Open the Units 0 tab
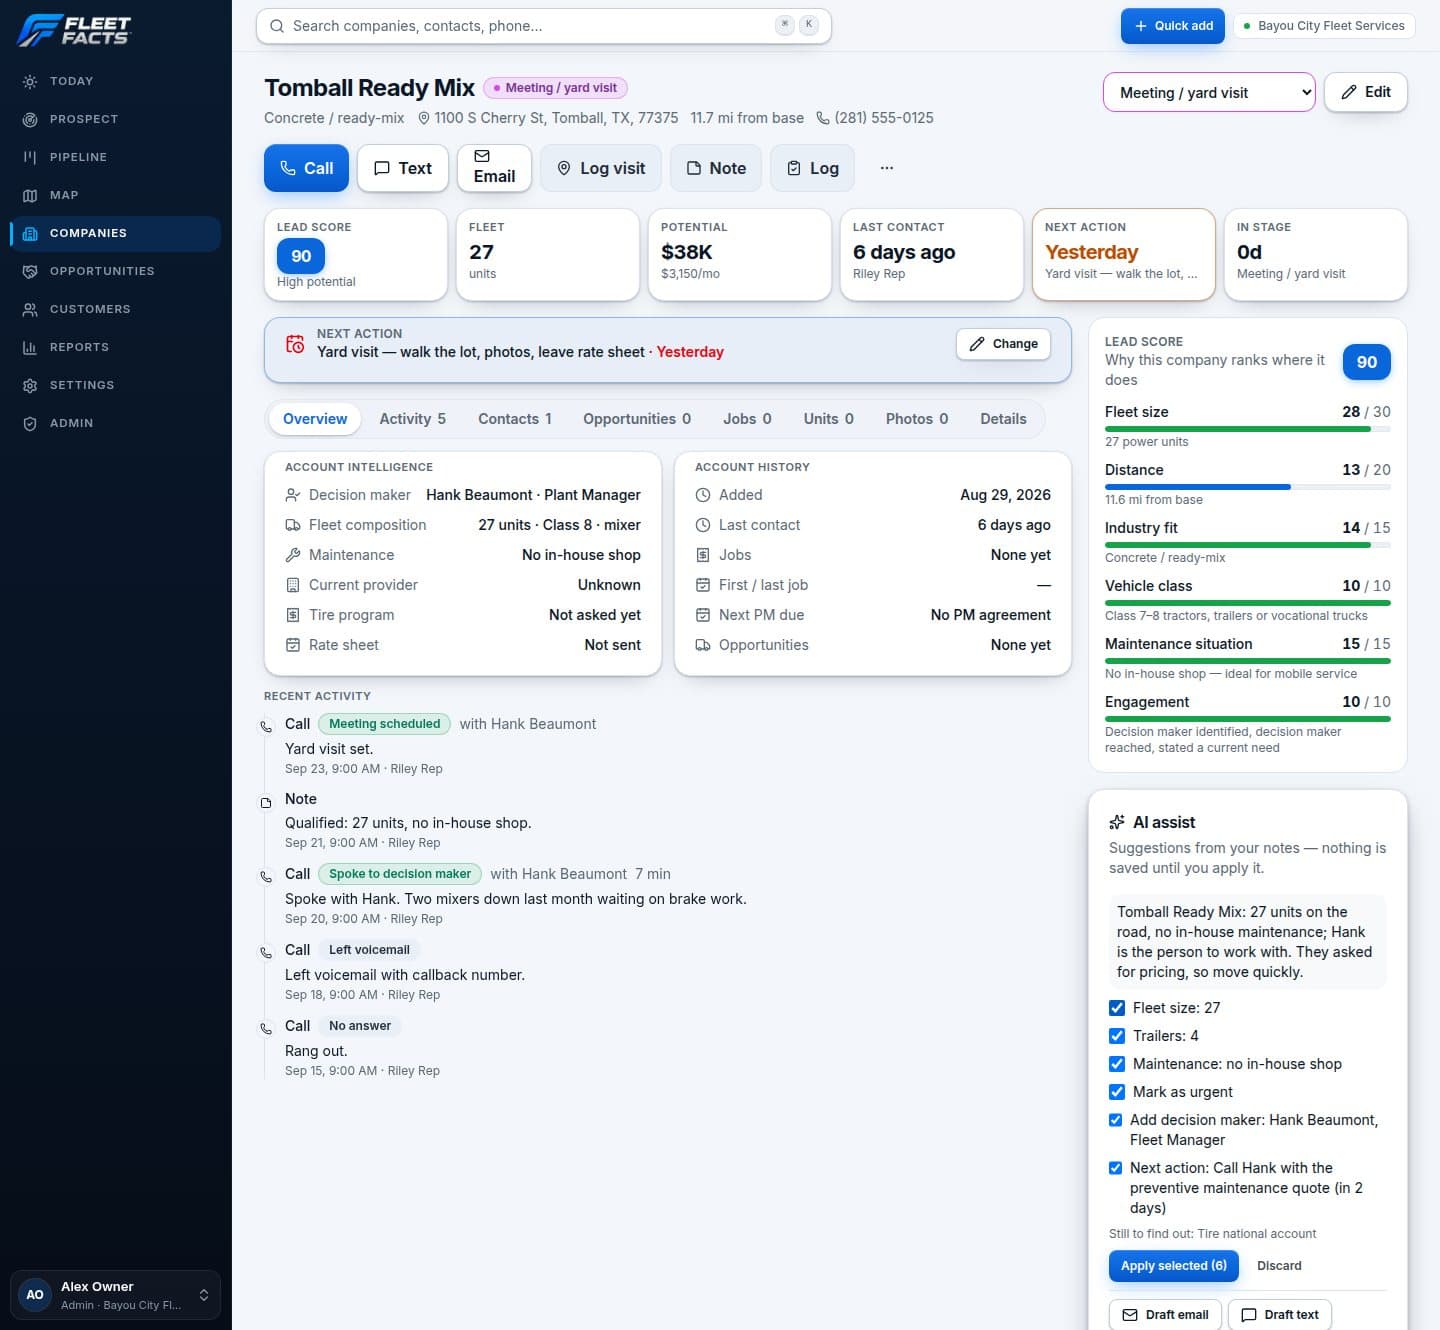1440x1330 pixels. tap(829, 419)
